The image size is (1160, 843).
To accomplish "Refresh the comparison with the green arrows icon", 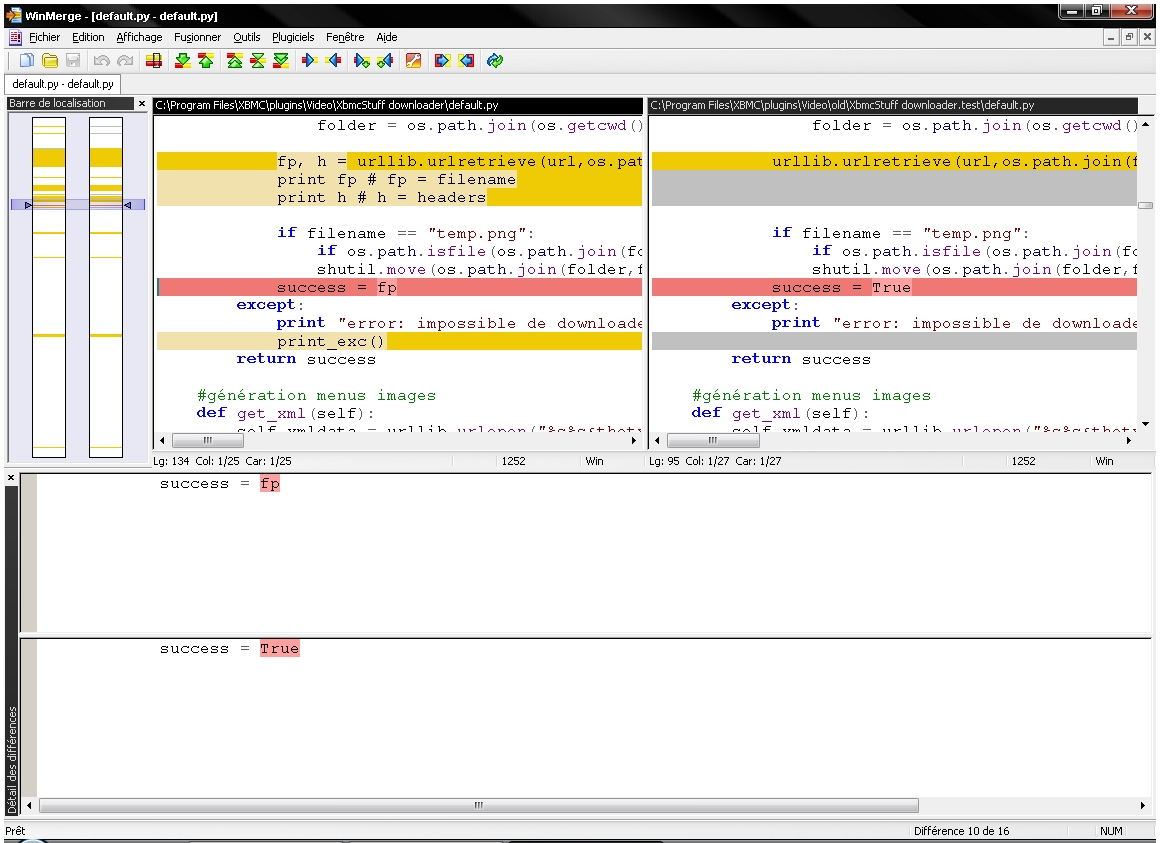I will pyautogui.click(x=494, y=61).
